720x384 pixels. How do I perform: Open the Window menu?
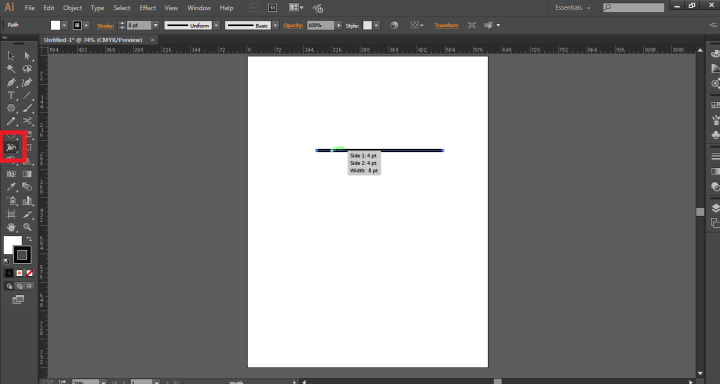coord(199,8)
